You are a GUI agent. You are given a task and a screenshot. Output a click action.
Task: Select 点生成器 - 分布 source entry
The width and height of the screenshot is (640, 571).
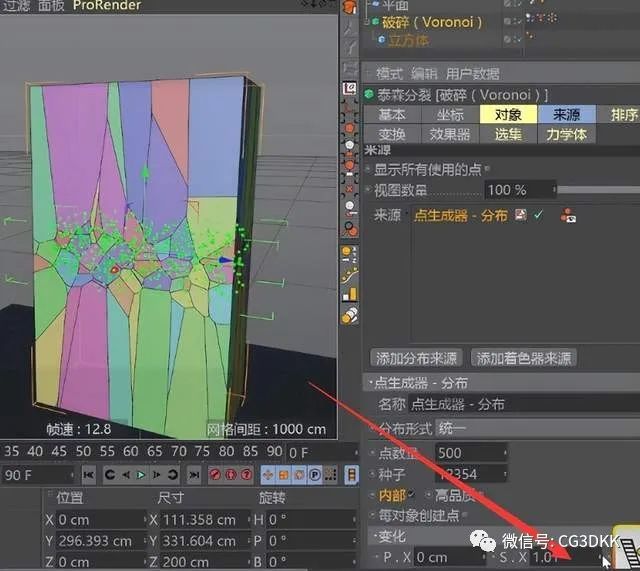tap(461, 215)
